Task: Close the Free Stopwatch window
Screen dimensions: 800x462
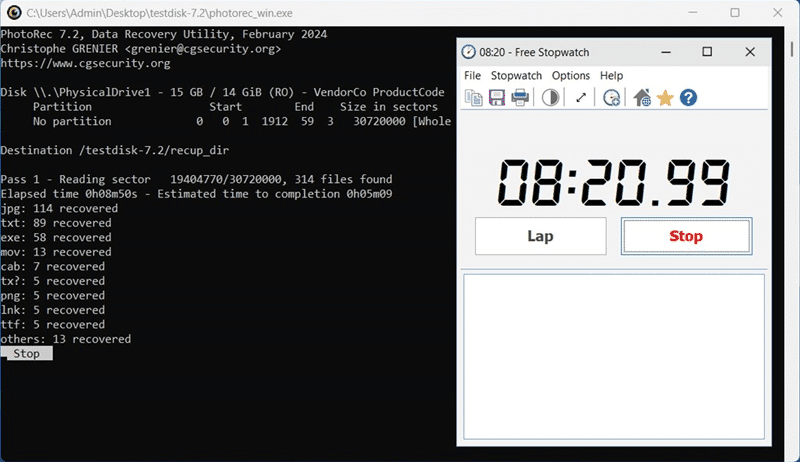Action: [x=750, y=52]
